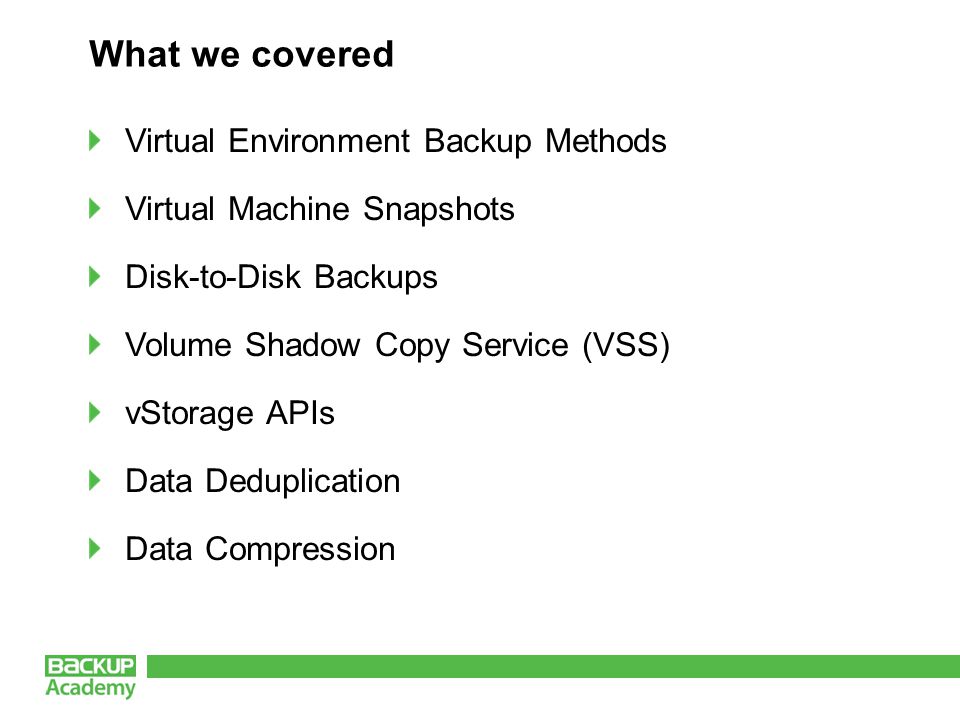The height and width of the screenshot is (720, 960).
Task: Click the 'vStorage APIs' bullet text
Action: click(230, 414)
